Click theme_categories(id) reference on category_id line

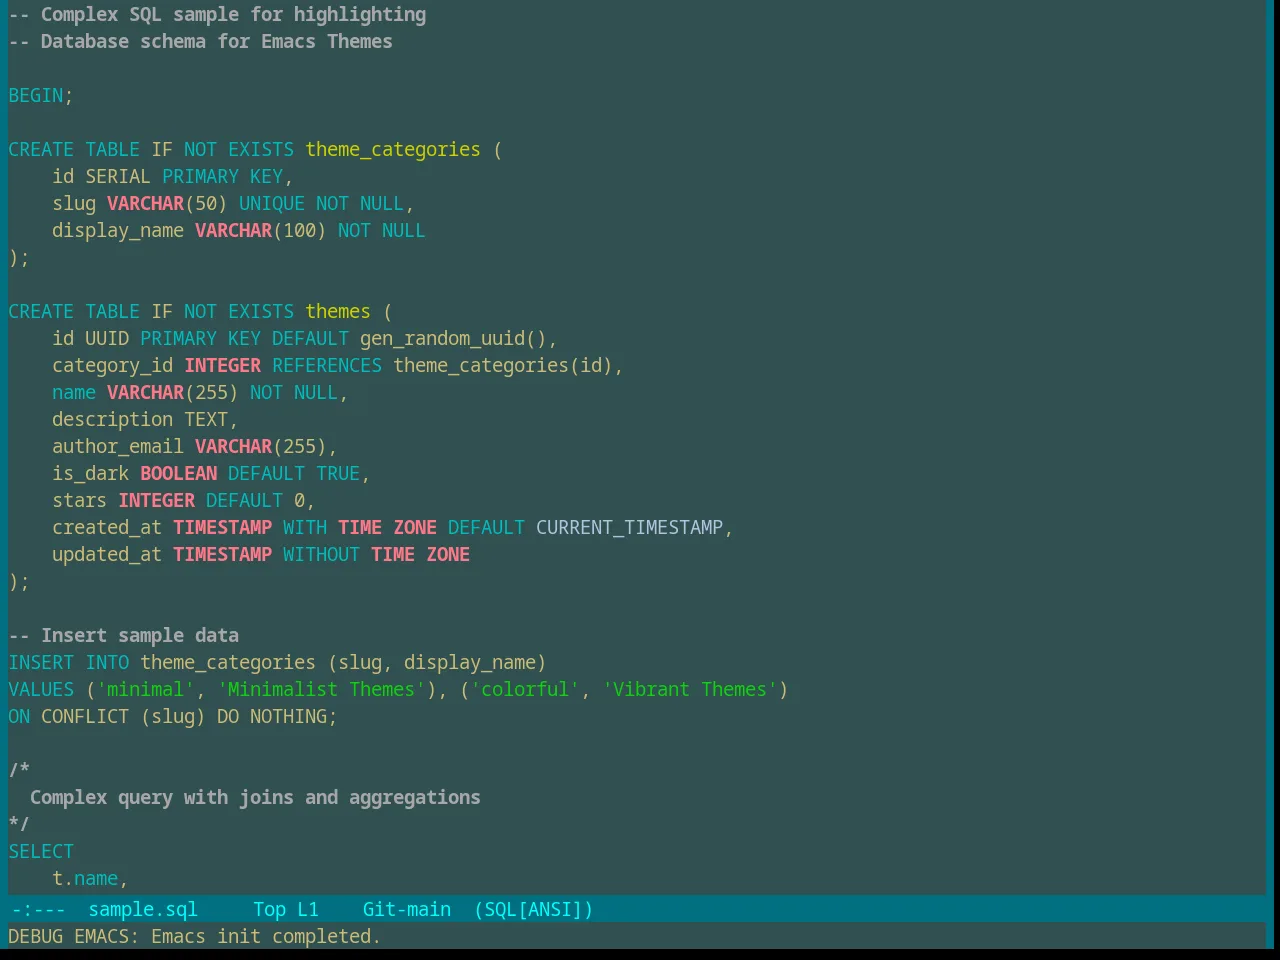click(x=503, y=365)
